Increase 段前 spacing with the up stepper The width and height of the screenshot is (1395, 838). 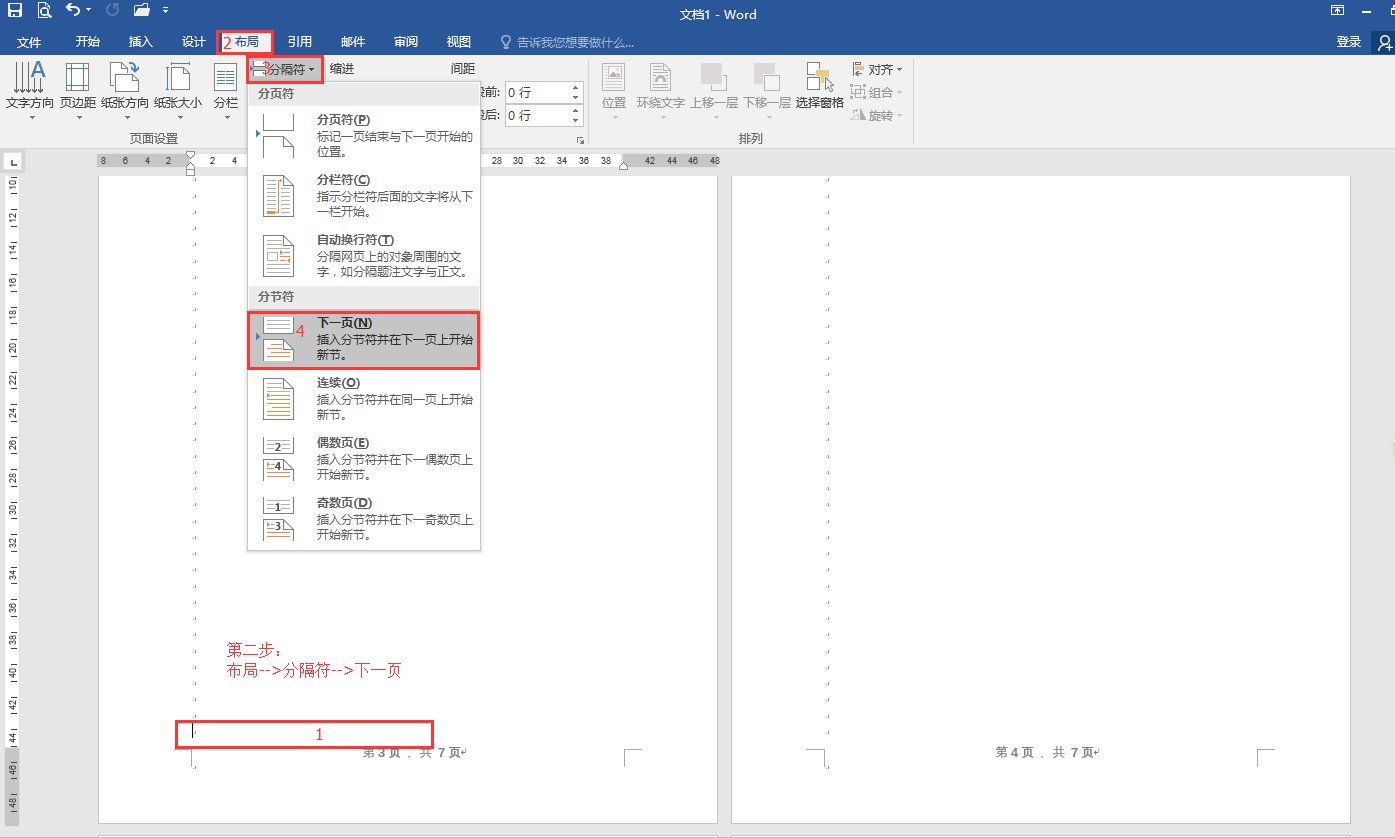point(573,87)
